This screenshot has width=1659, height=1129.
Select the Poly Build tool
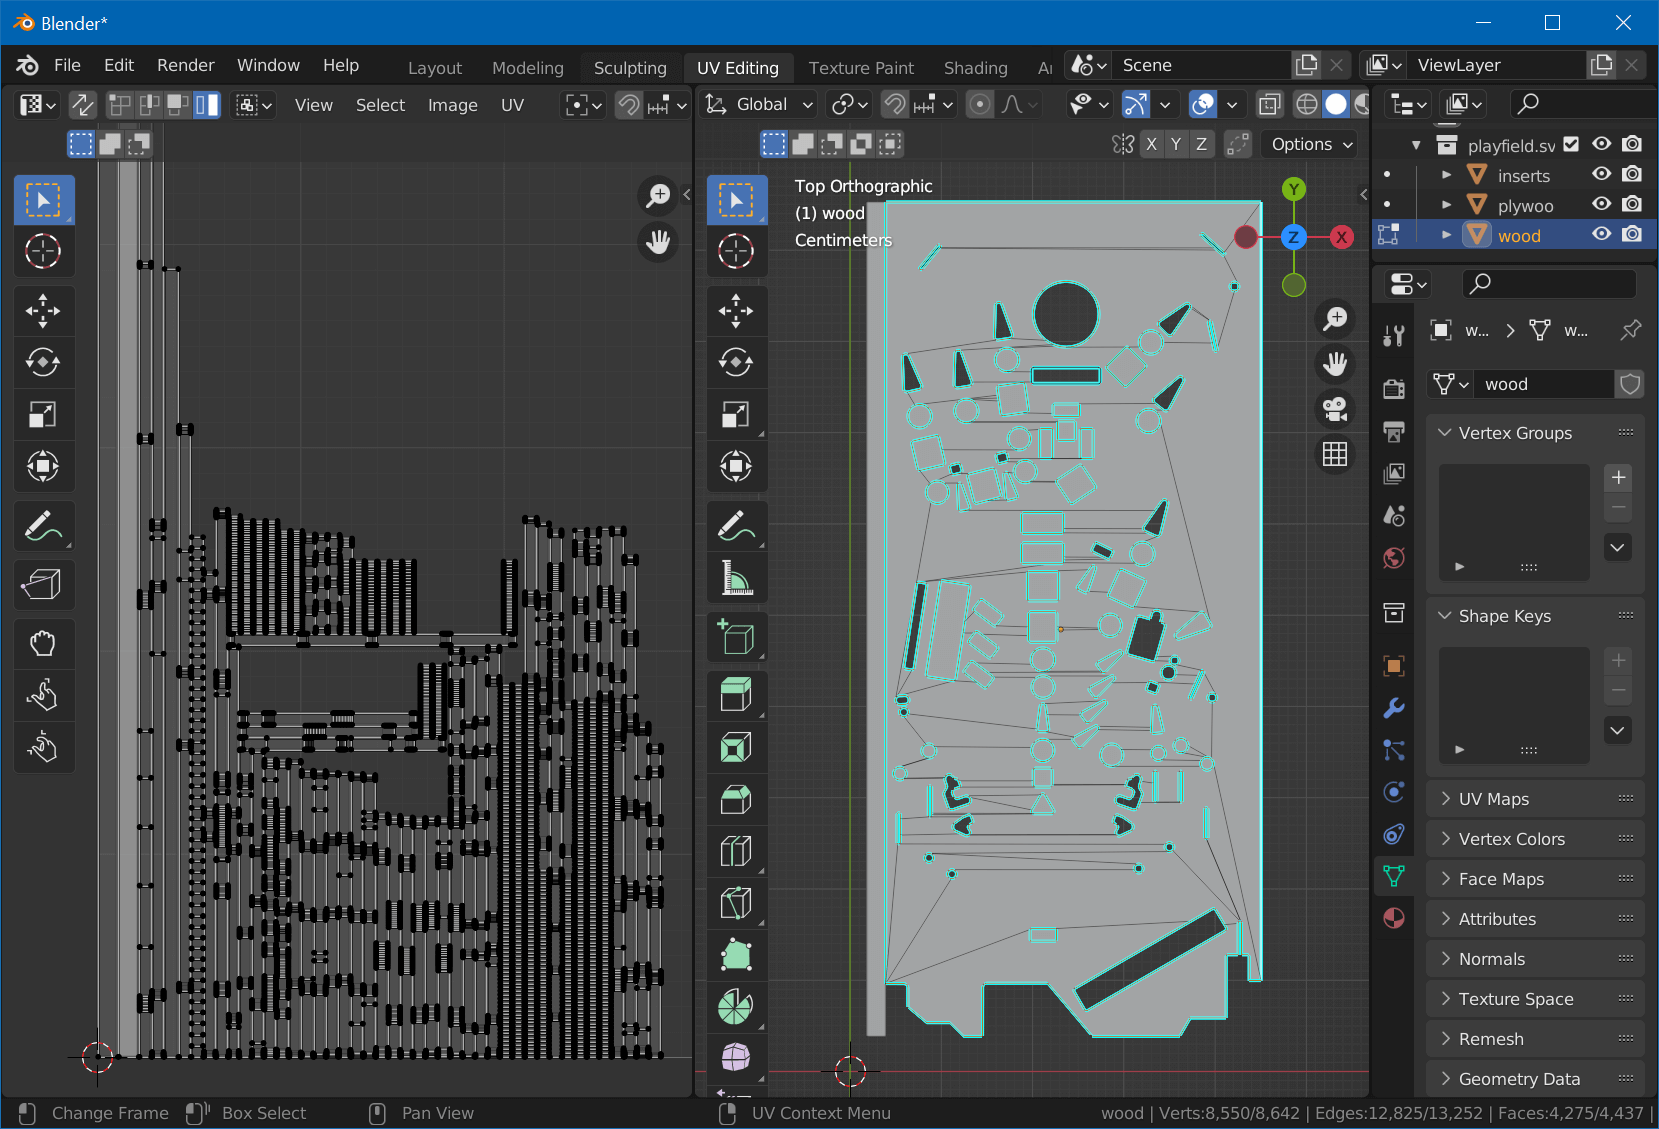737,955
